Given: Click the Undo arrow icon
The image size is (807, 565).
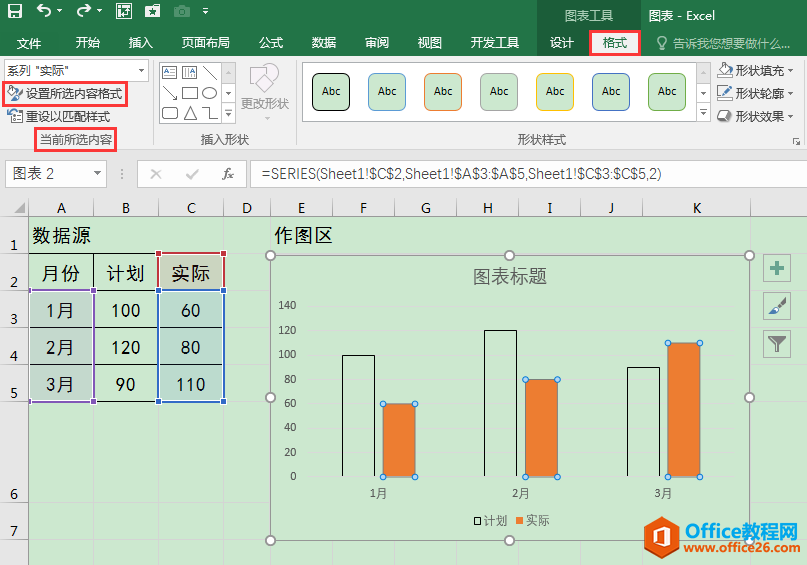Looking at the screenshot, I should pos(44,11).
